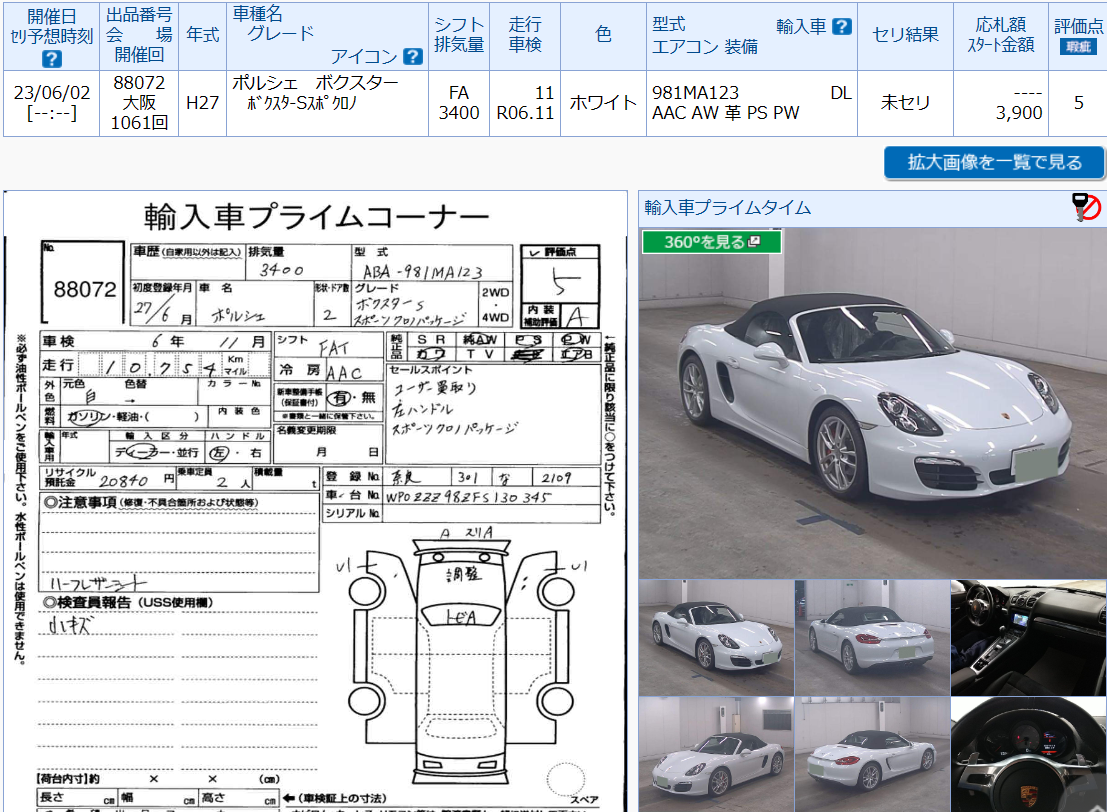Click the 色 column header

pos(603,35)
